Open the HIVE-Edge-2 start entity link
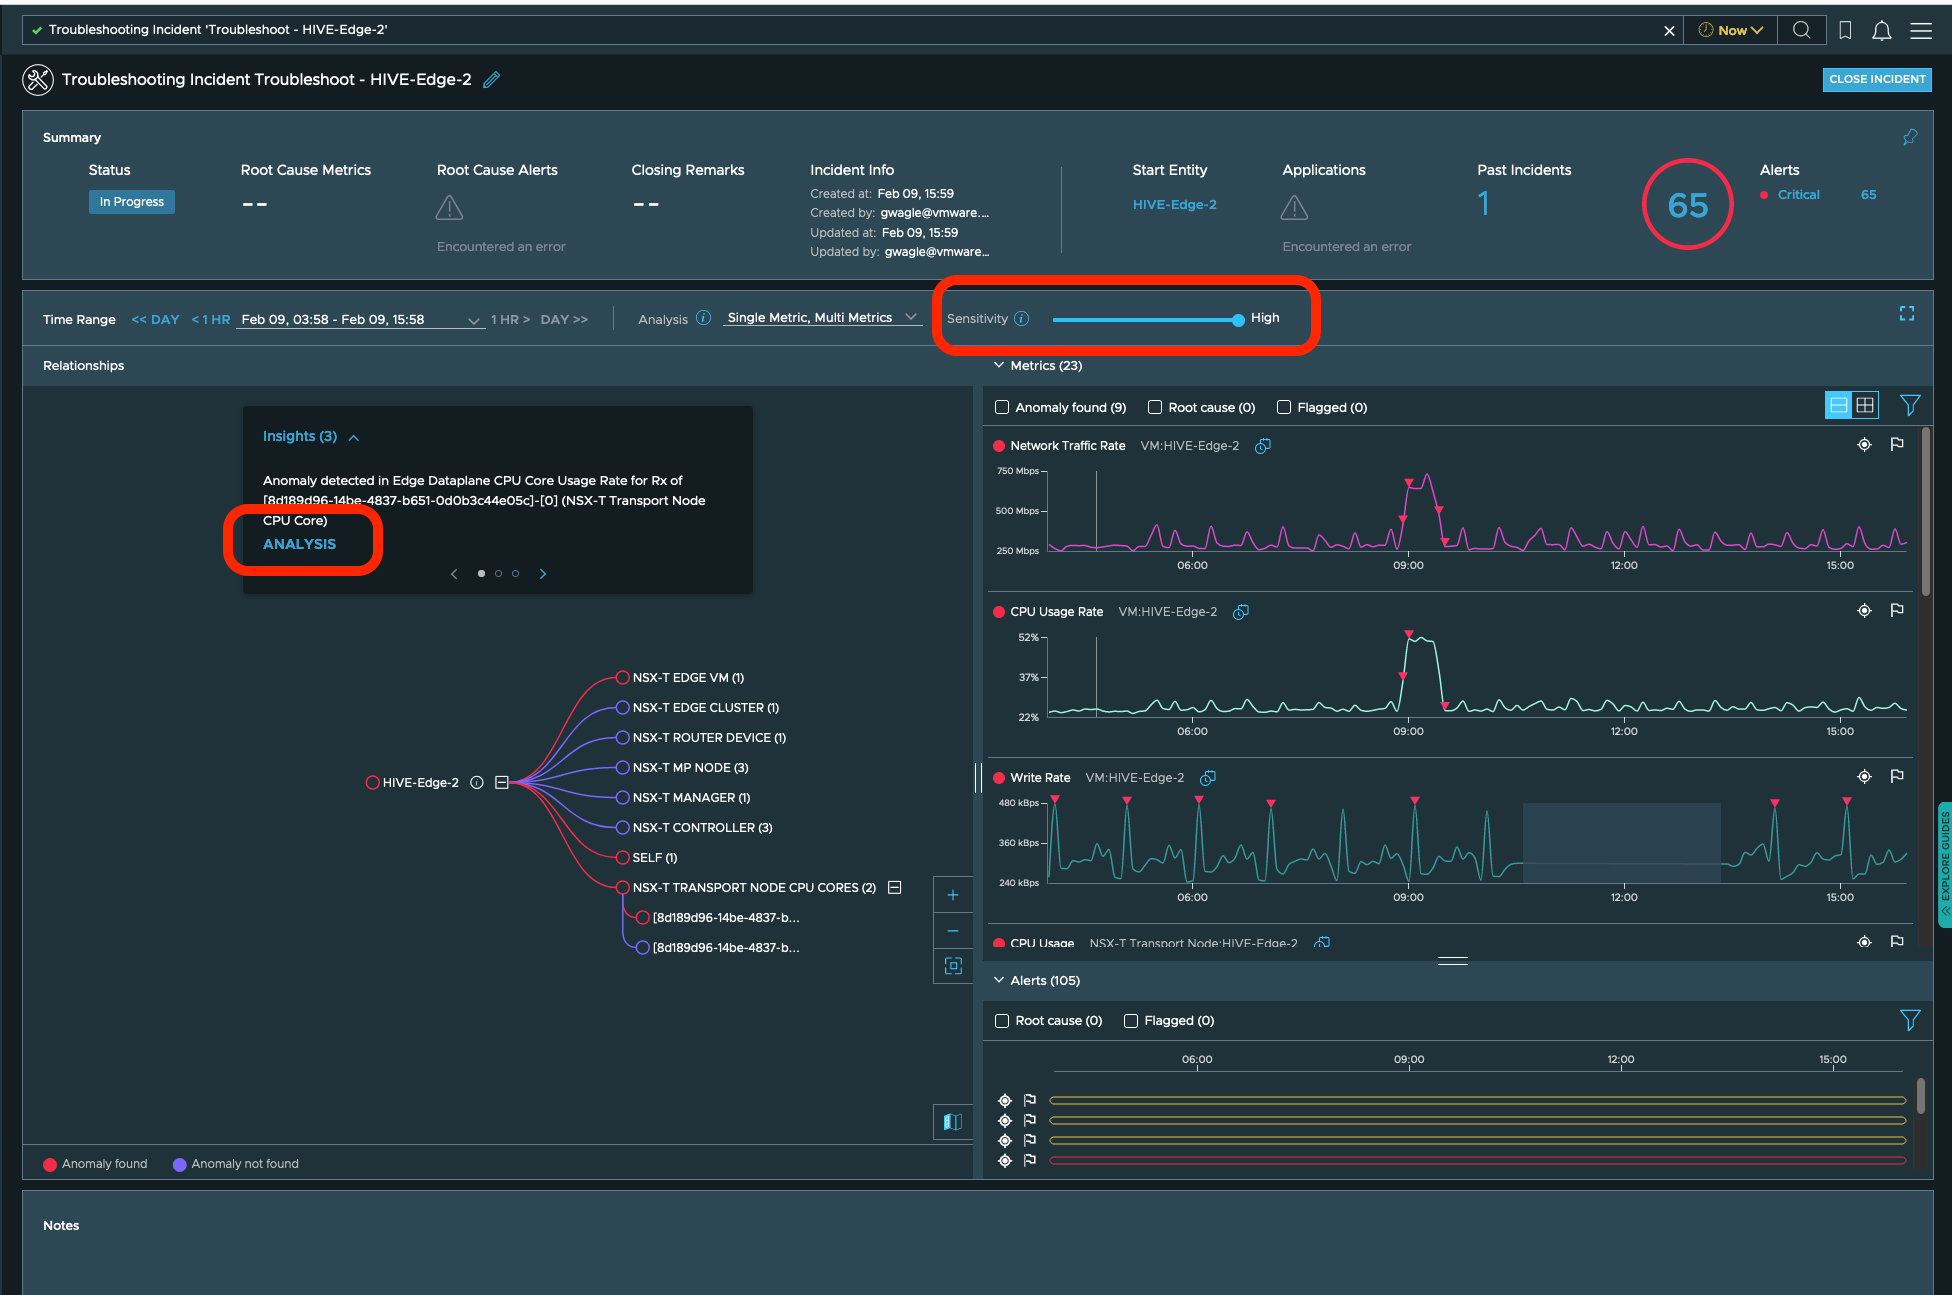Screen dimensions: 1952x1295 pyautogui.click(x=1174, y=205)
